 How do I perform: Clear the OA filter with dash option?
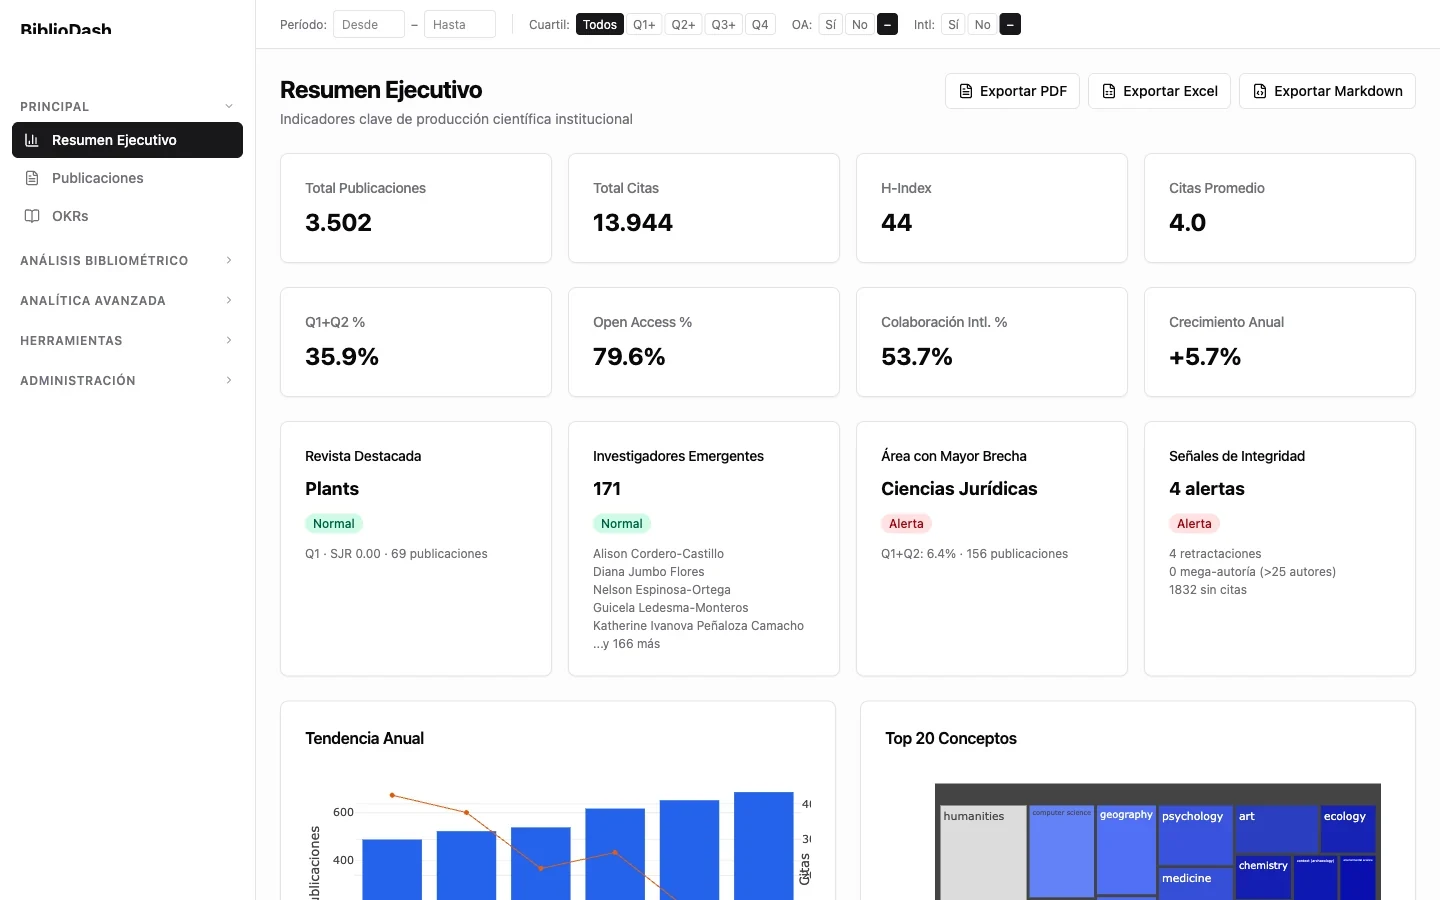pos(887,24)
